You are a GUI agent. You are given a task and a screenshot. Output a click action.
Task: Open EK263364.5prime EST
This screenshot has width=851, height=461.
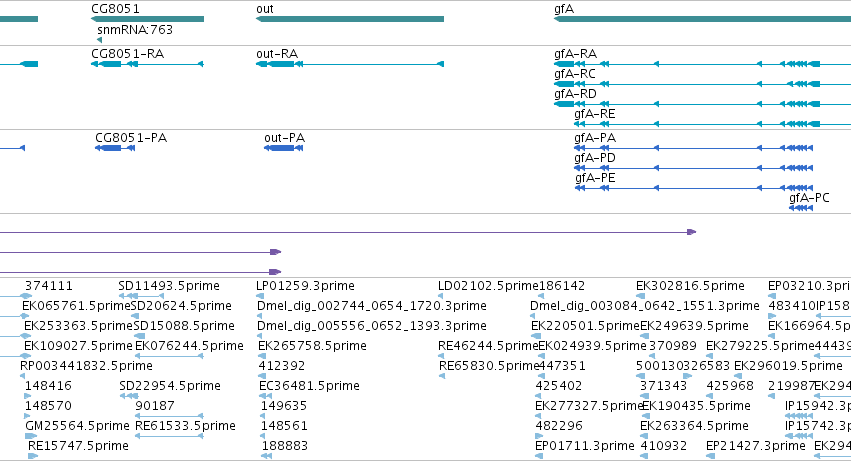pos(694,427)
